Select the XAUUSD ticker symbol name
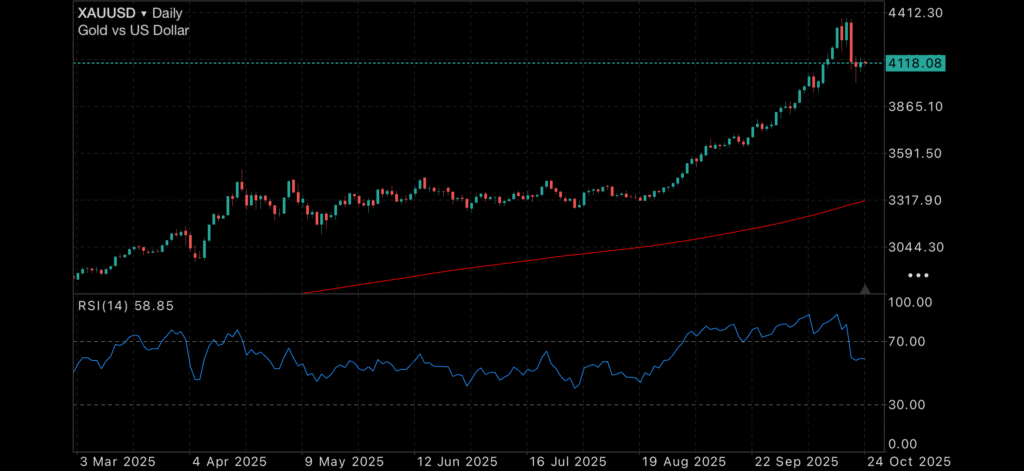This screenshot has height=471, width=1024. tap(107, 14)
